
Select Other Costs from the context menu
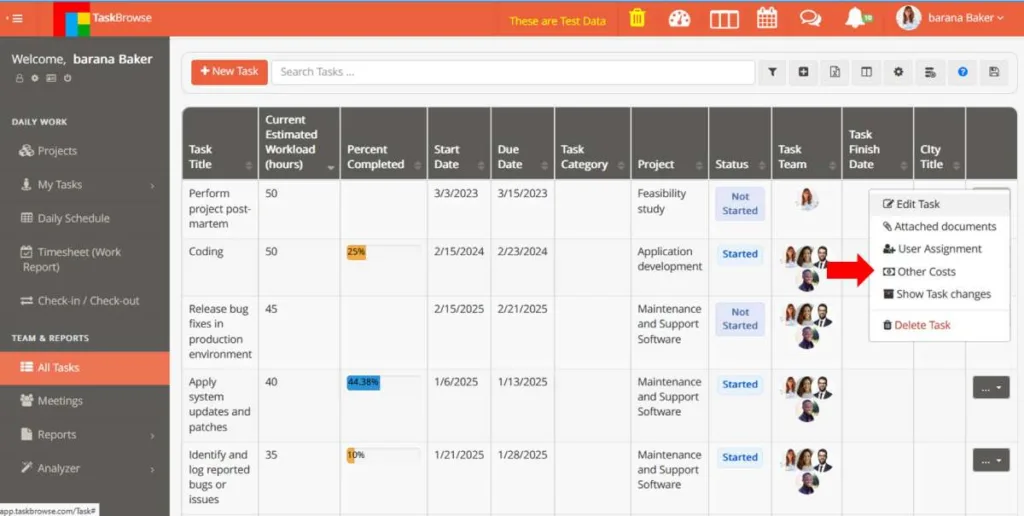(926, 272)
